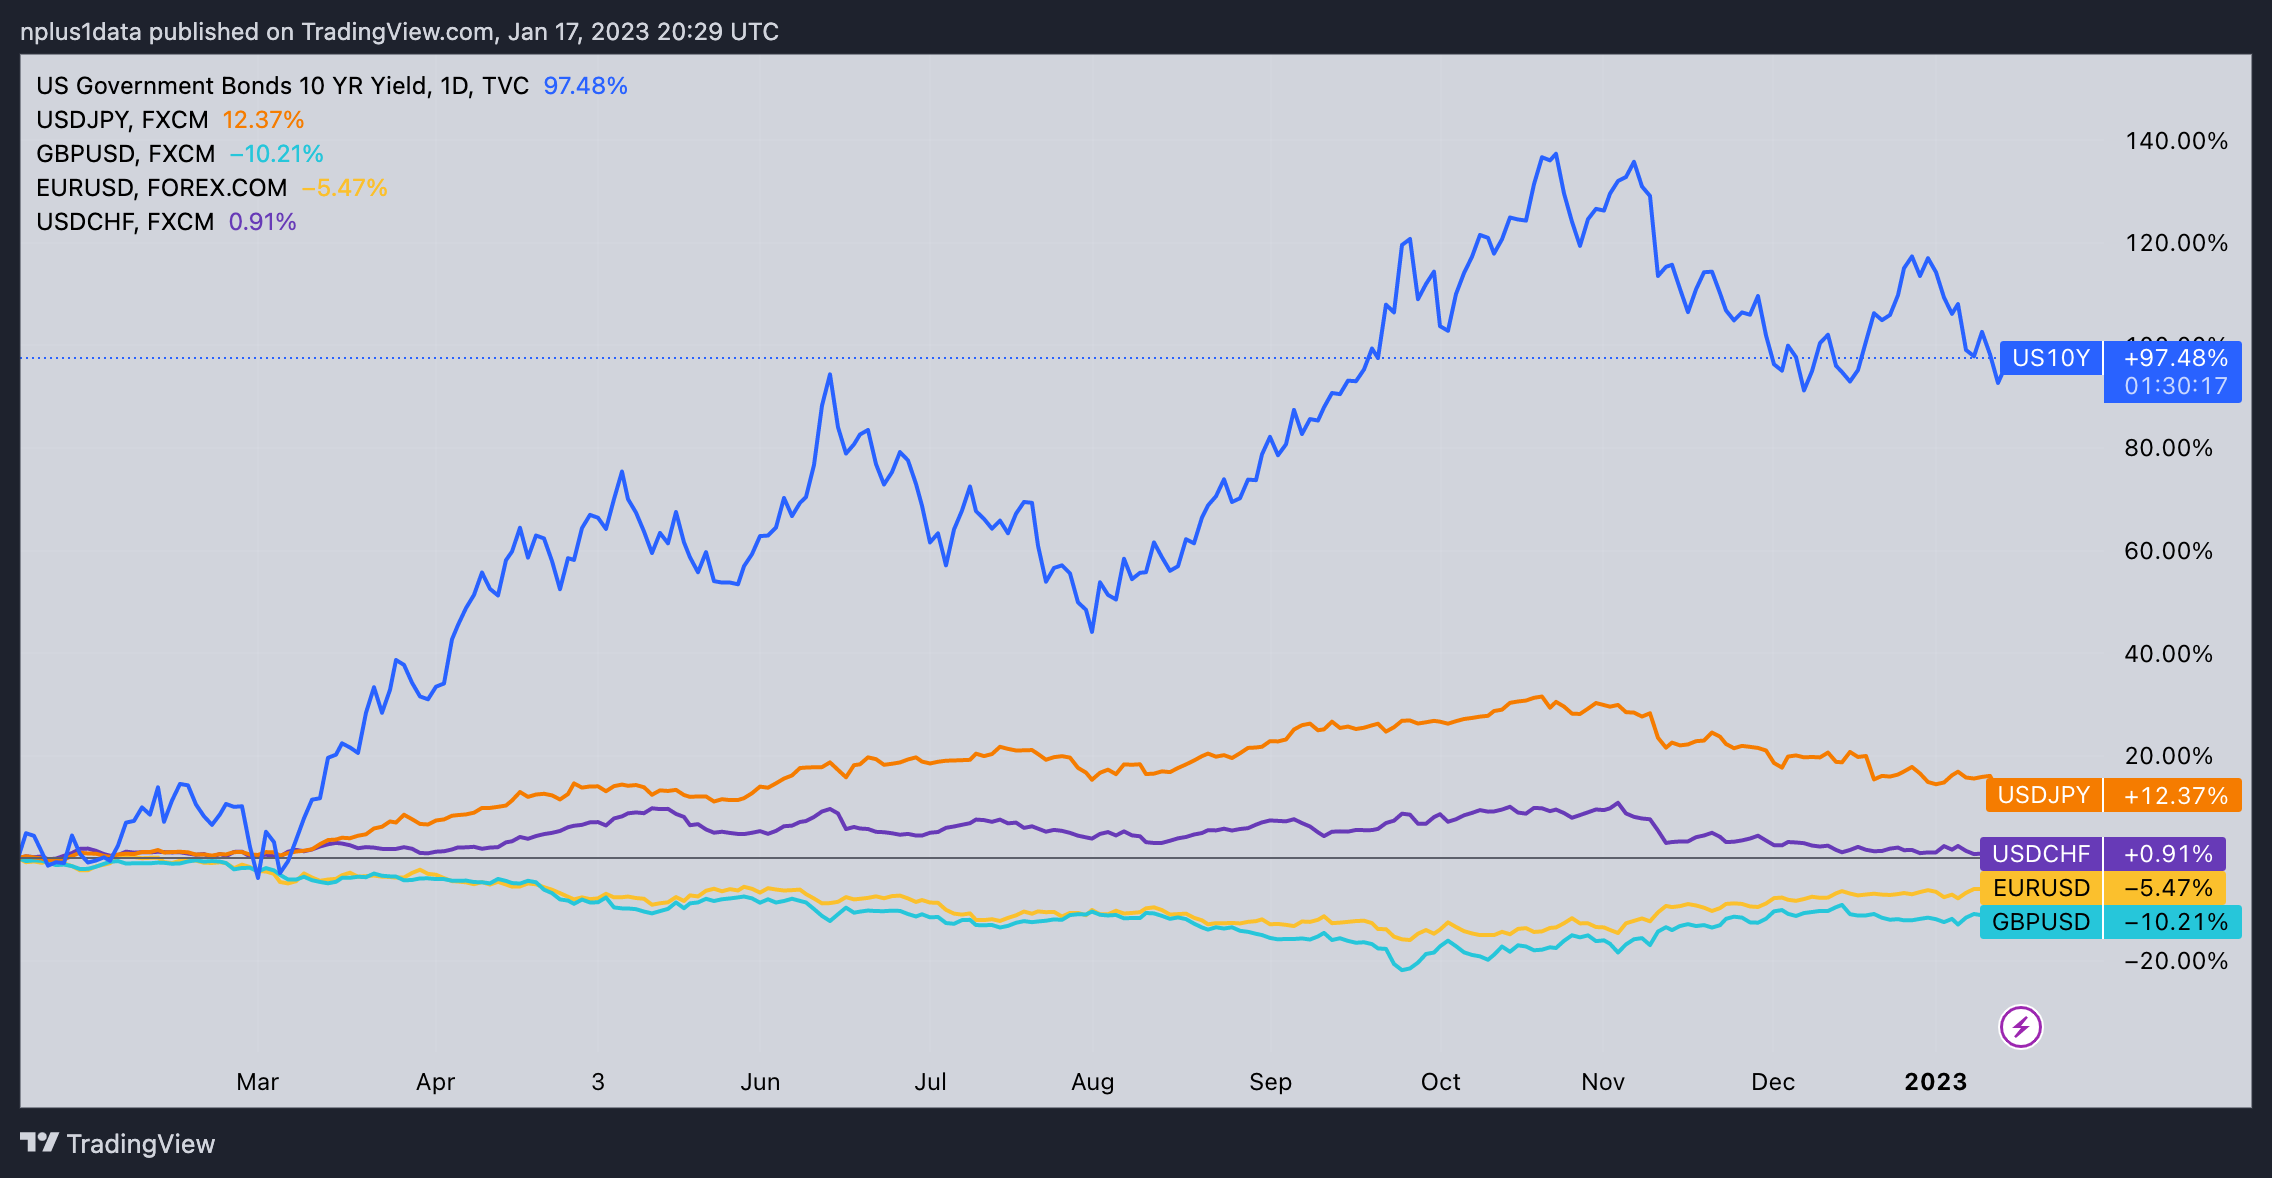Click the purple lightning bolt icon

pos(2020,1027)
